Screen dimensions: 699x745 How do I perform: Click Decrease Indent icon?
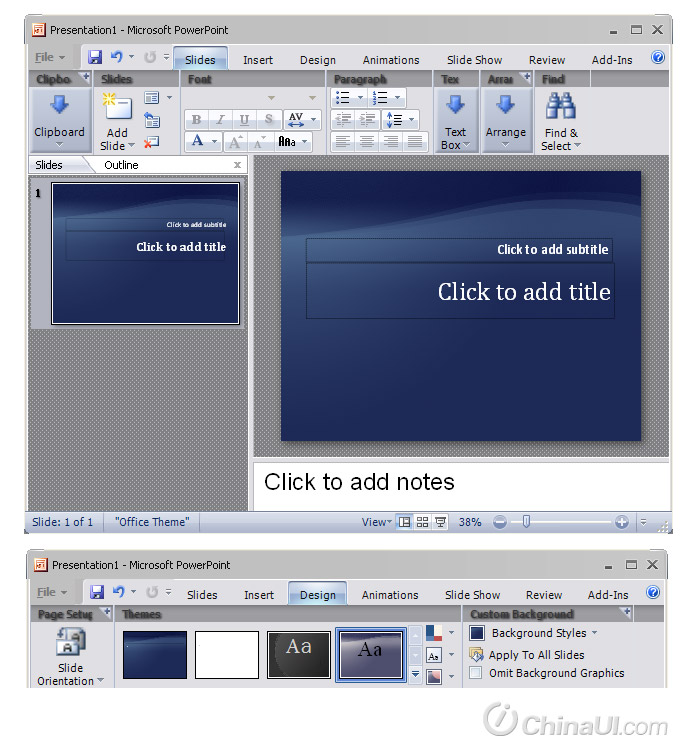click(x=344, y=120)
